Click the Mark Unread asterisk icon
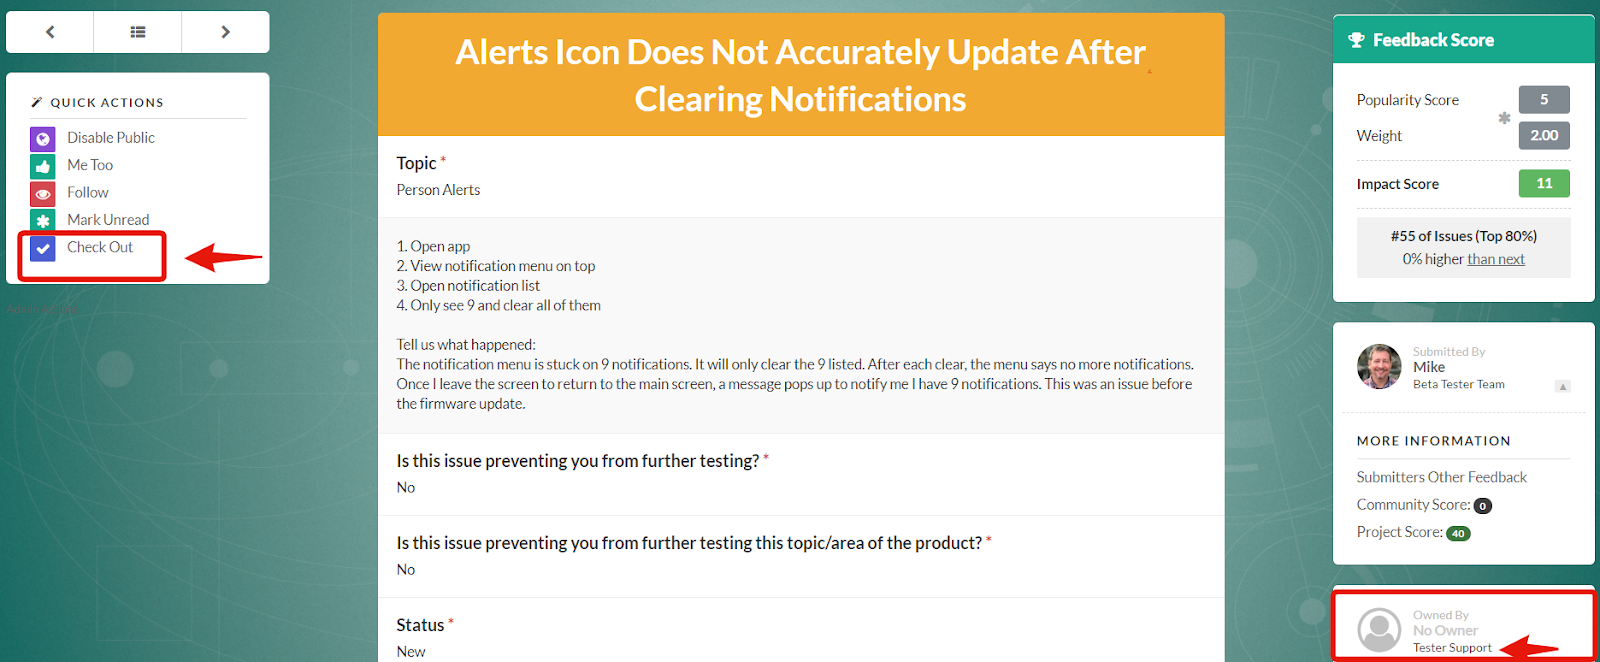1600x662 pixels. point(43,220)
